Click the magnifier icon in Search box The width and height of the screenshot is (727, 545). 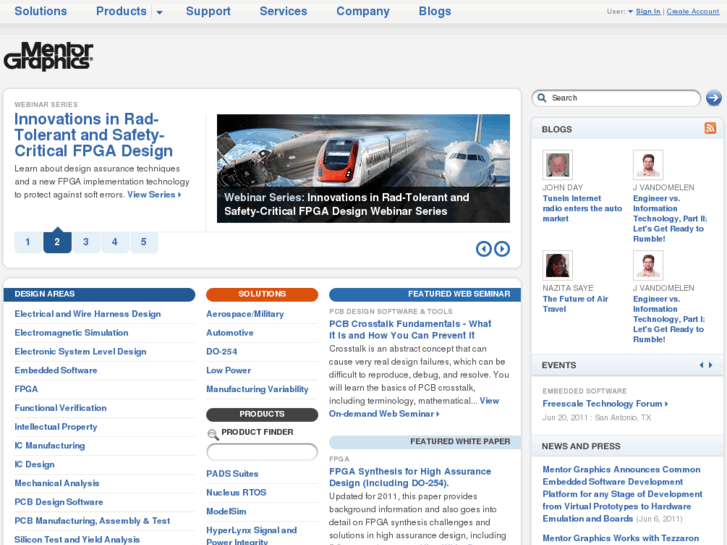pos(542,98)
